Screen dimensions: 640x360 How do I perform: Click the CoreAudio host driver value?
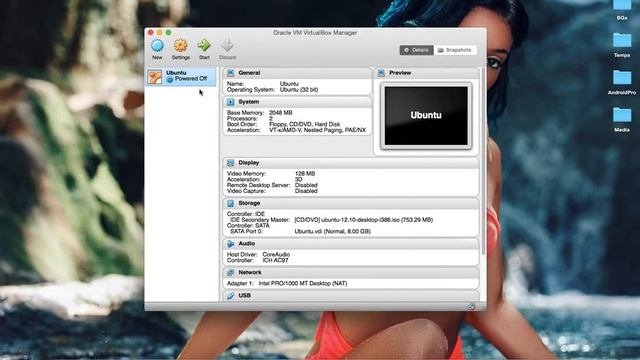click(276, 254)
